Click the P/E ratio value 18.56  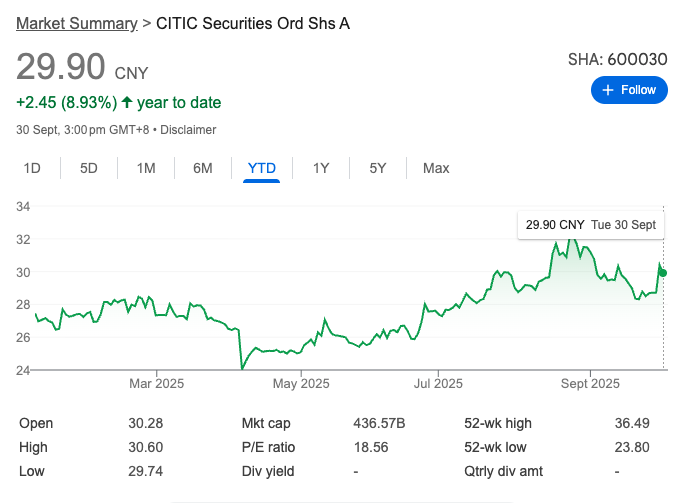pos(372,447)
